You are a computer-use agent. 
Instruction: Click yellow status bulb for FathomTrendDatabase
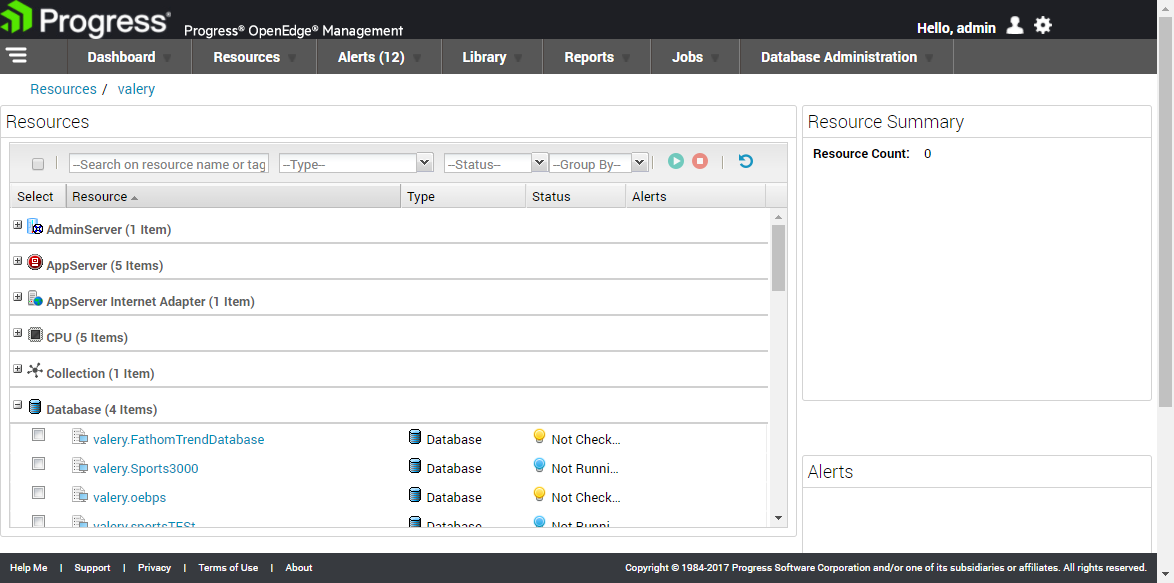(539, 437)
